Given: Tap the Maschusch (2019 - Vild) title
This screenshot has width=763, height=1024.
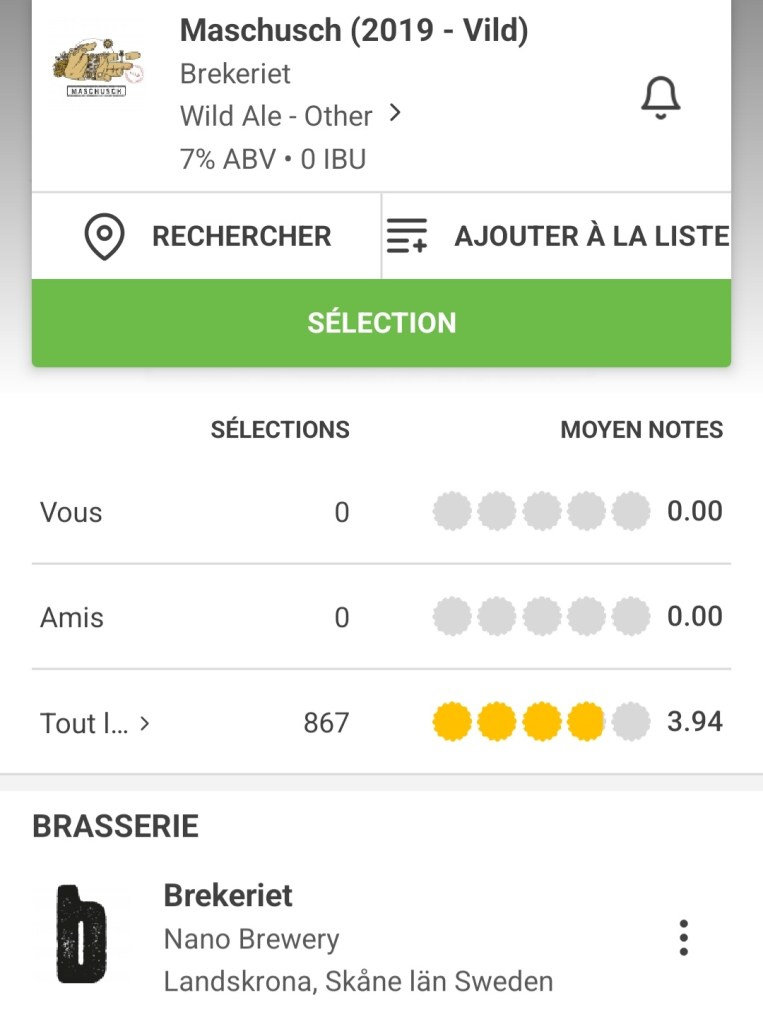Looking at the screenshot, I should (354, 31).
